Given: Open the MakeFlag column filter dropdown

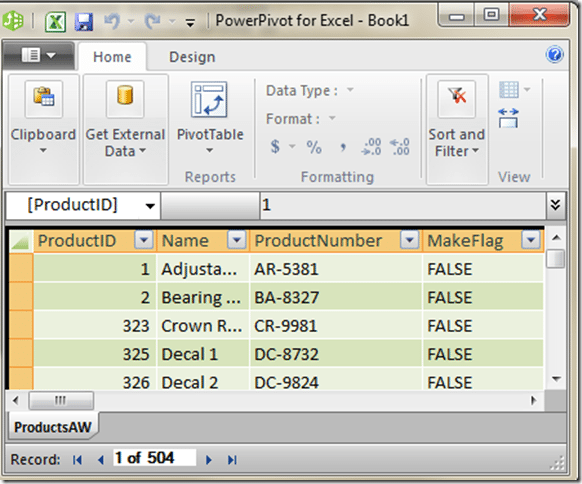Looking at the screenshot, I should pyautogui.click(x=531, y=240).
